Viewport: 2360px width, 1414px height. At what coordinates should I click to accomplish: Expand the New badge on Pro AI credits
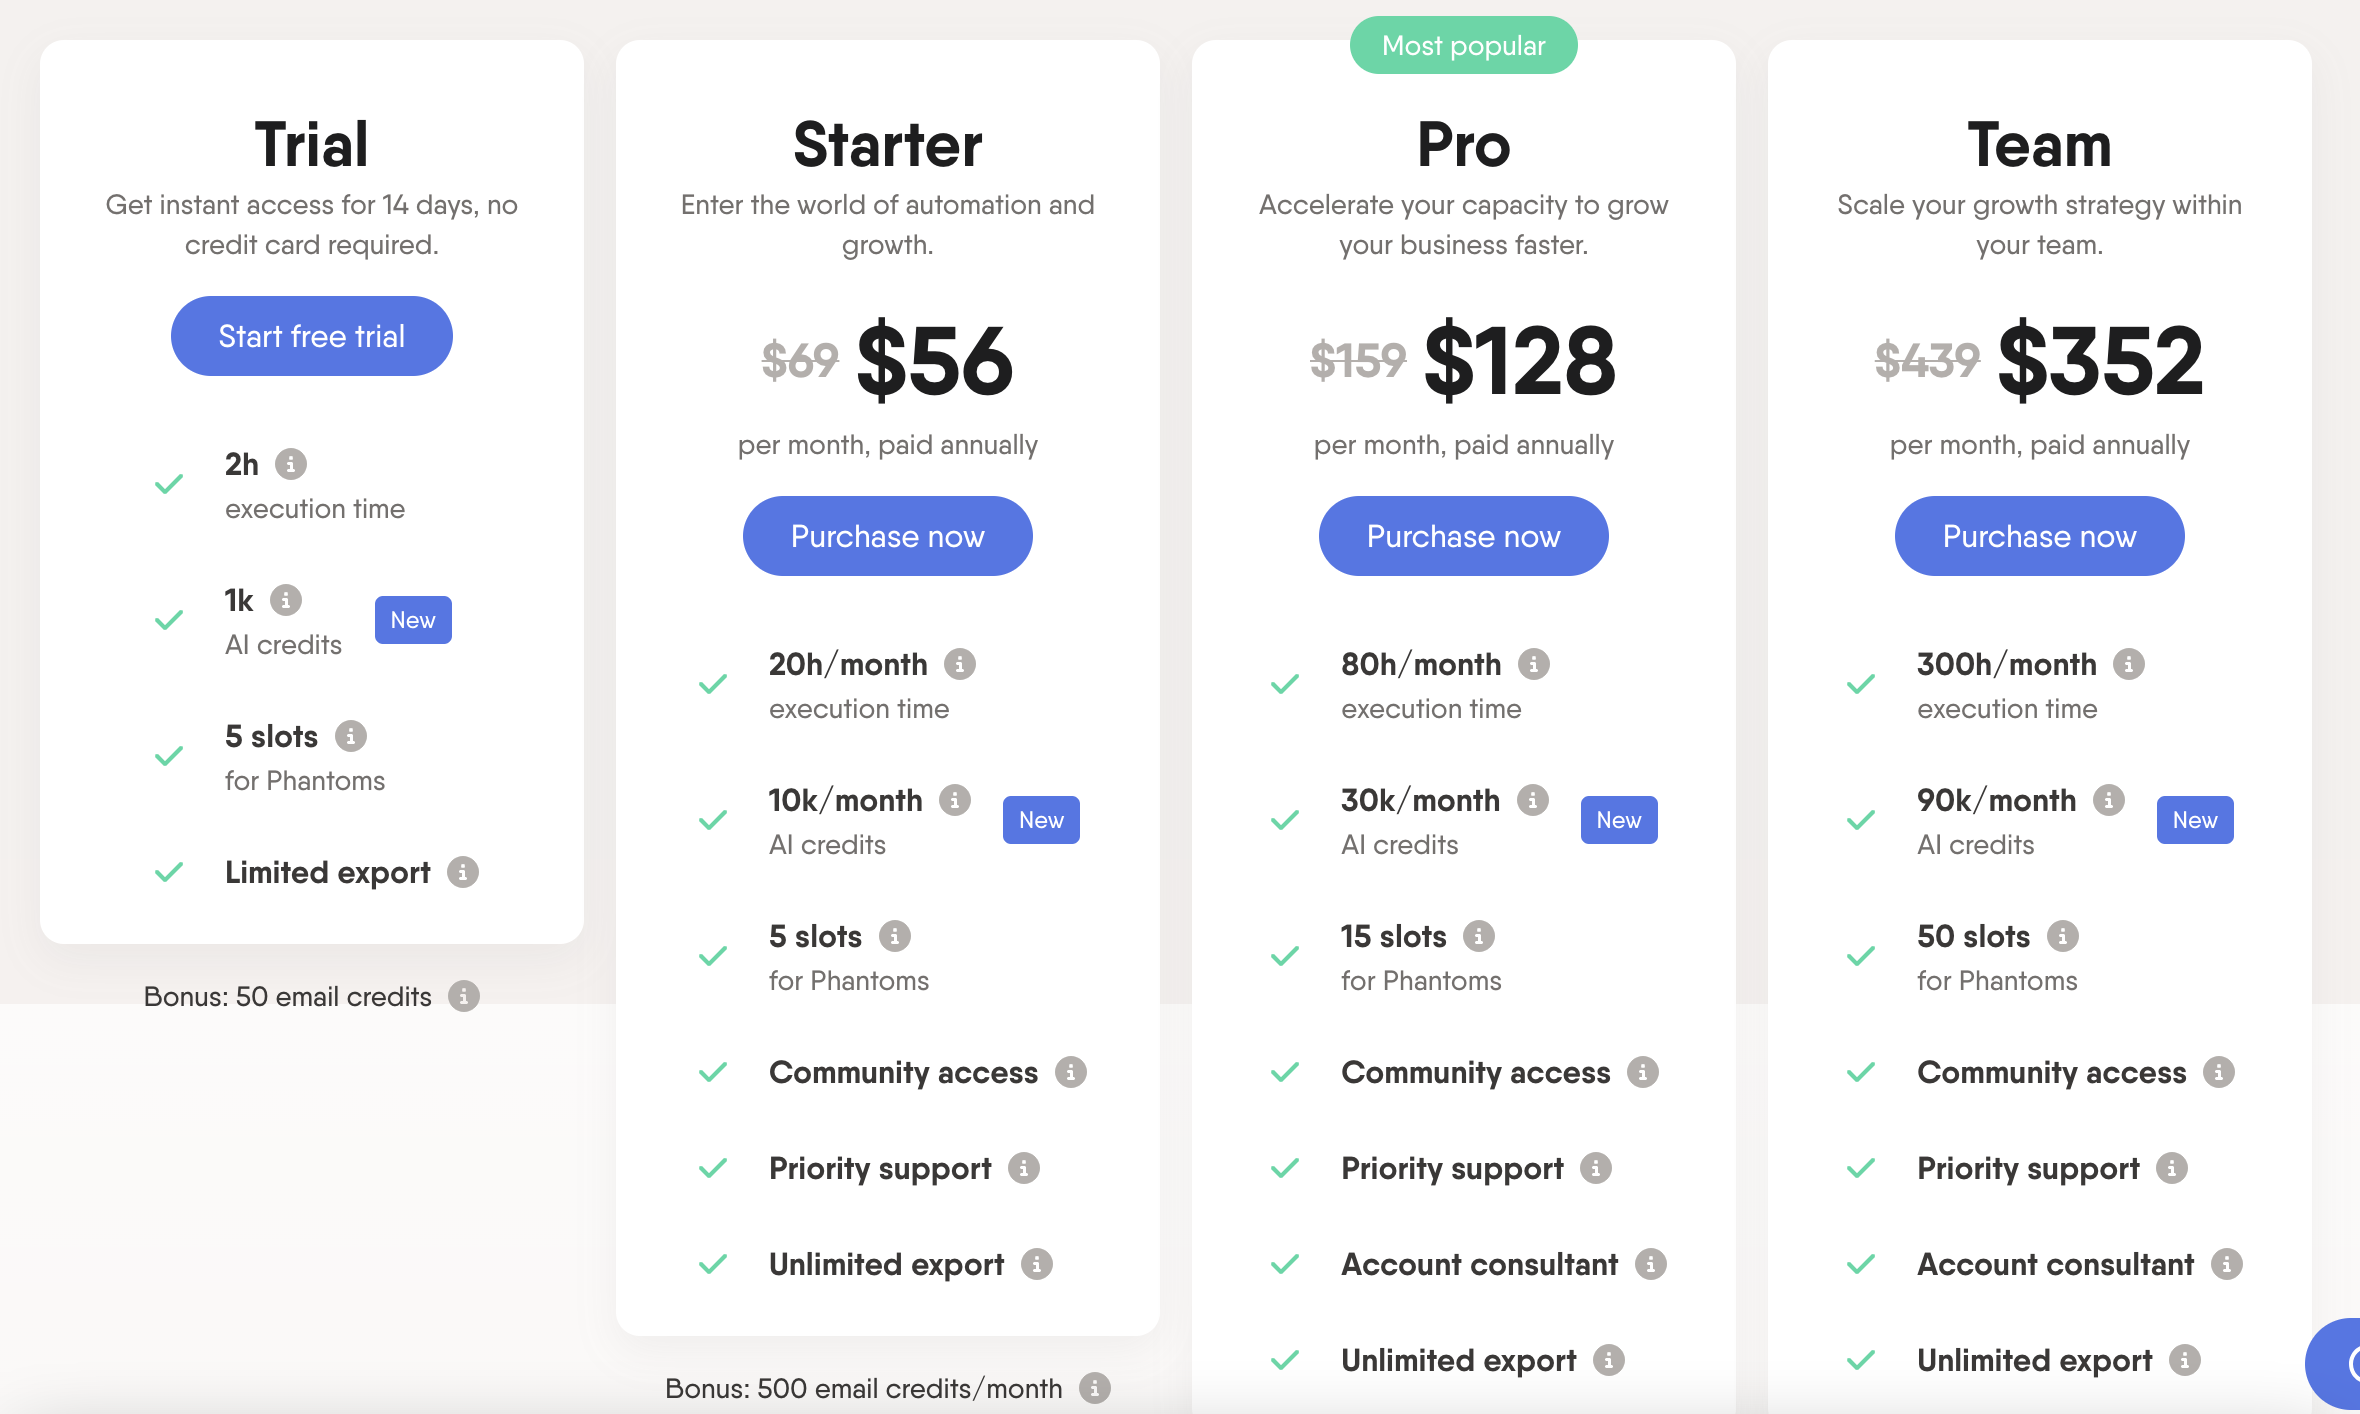point(1616,820)
